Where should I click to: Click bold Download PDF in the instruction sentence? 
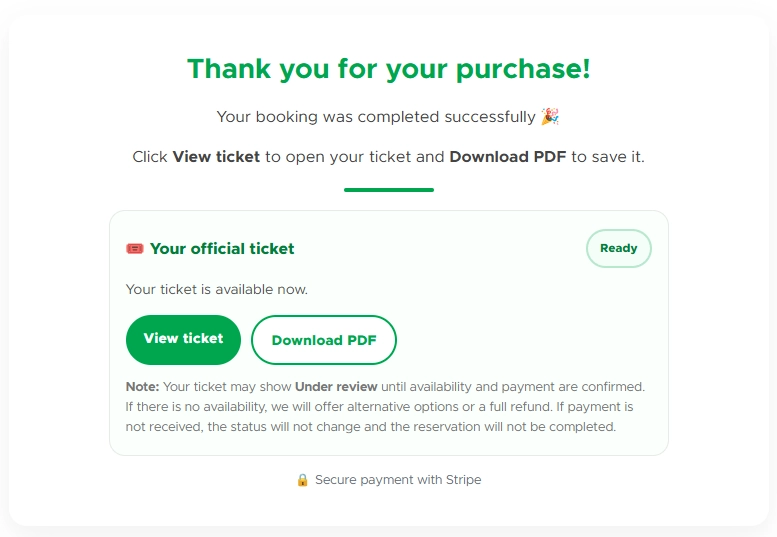pyautogui.click(x=507, y=157)
